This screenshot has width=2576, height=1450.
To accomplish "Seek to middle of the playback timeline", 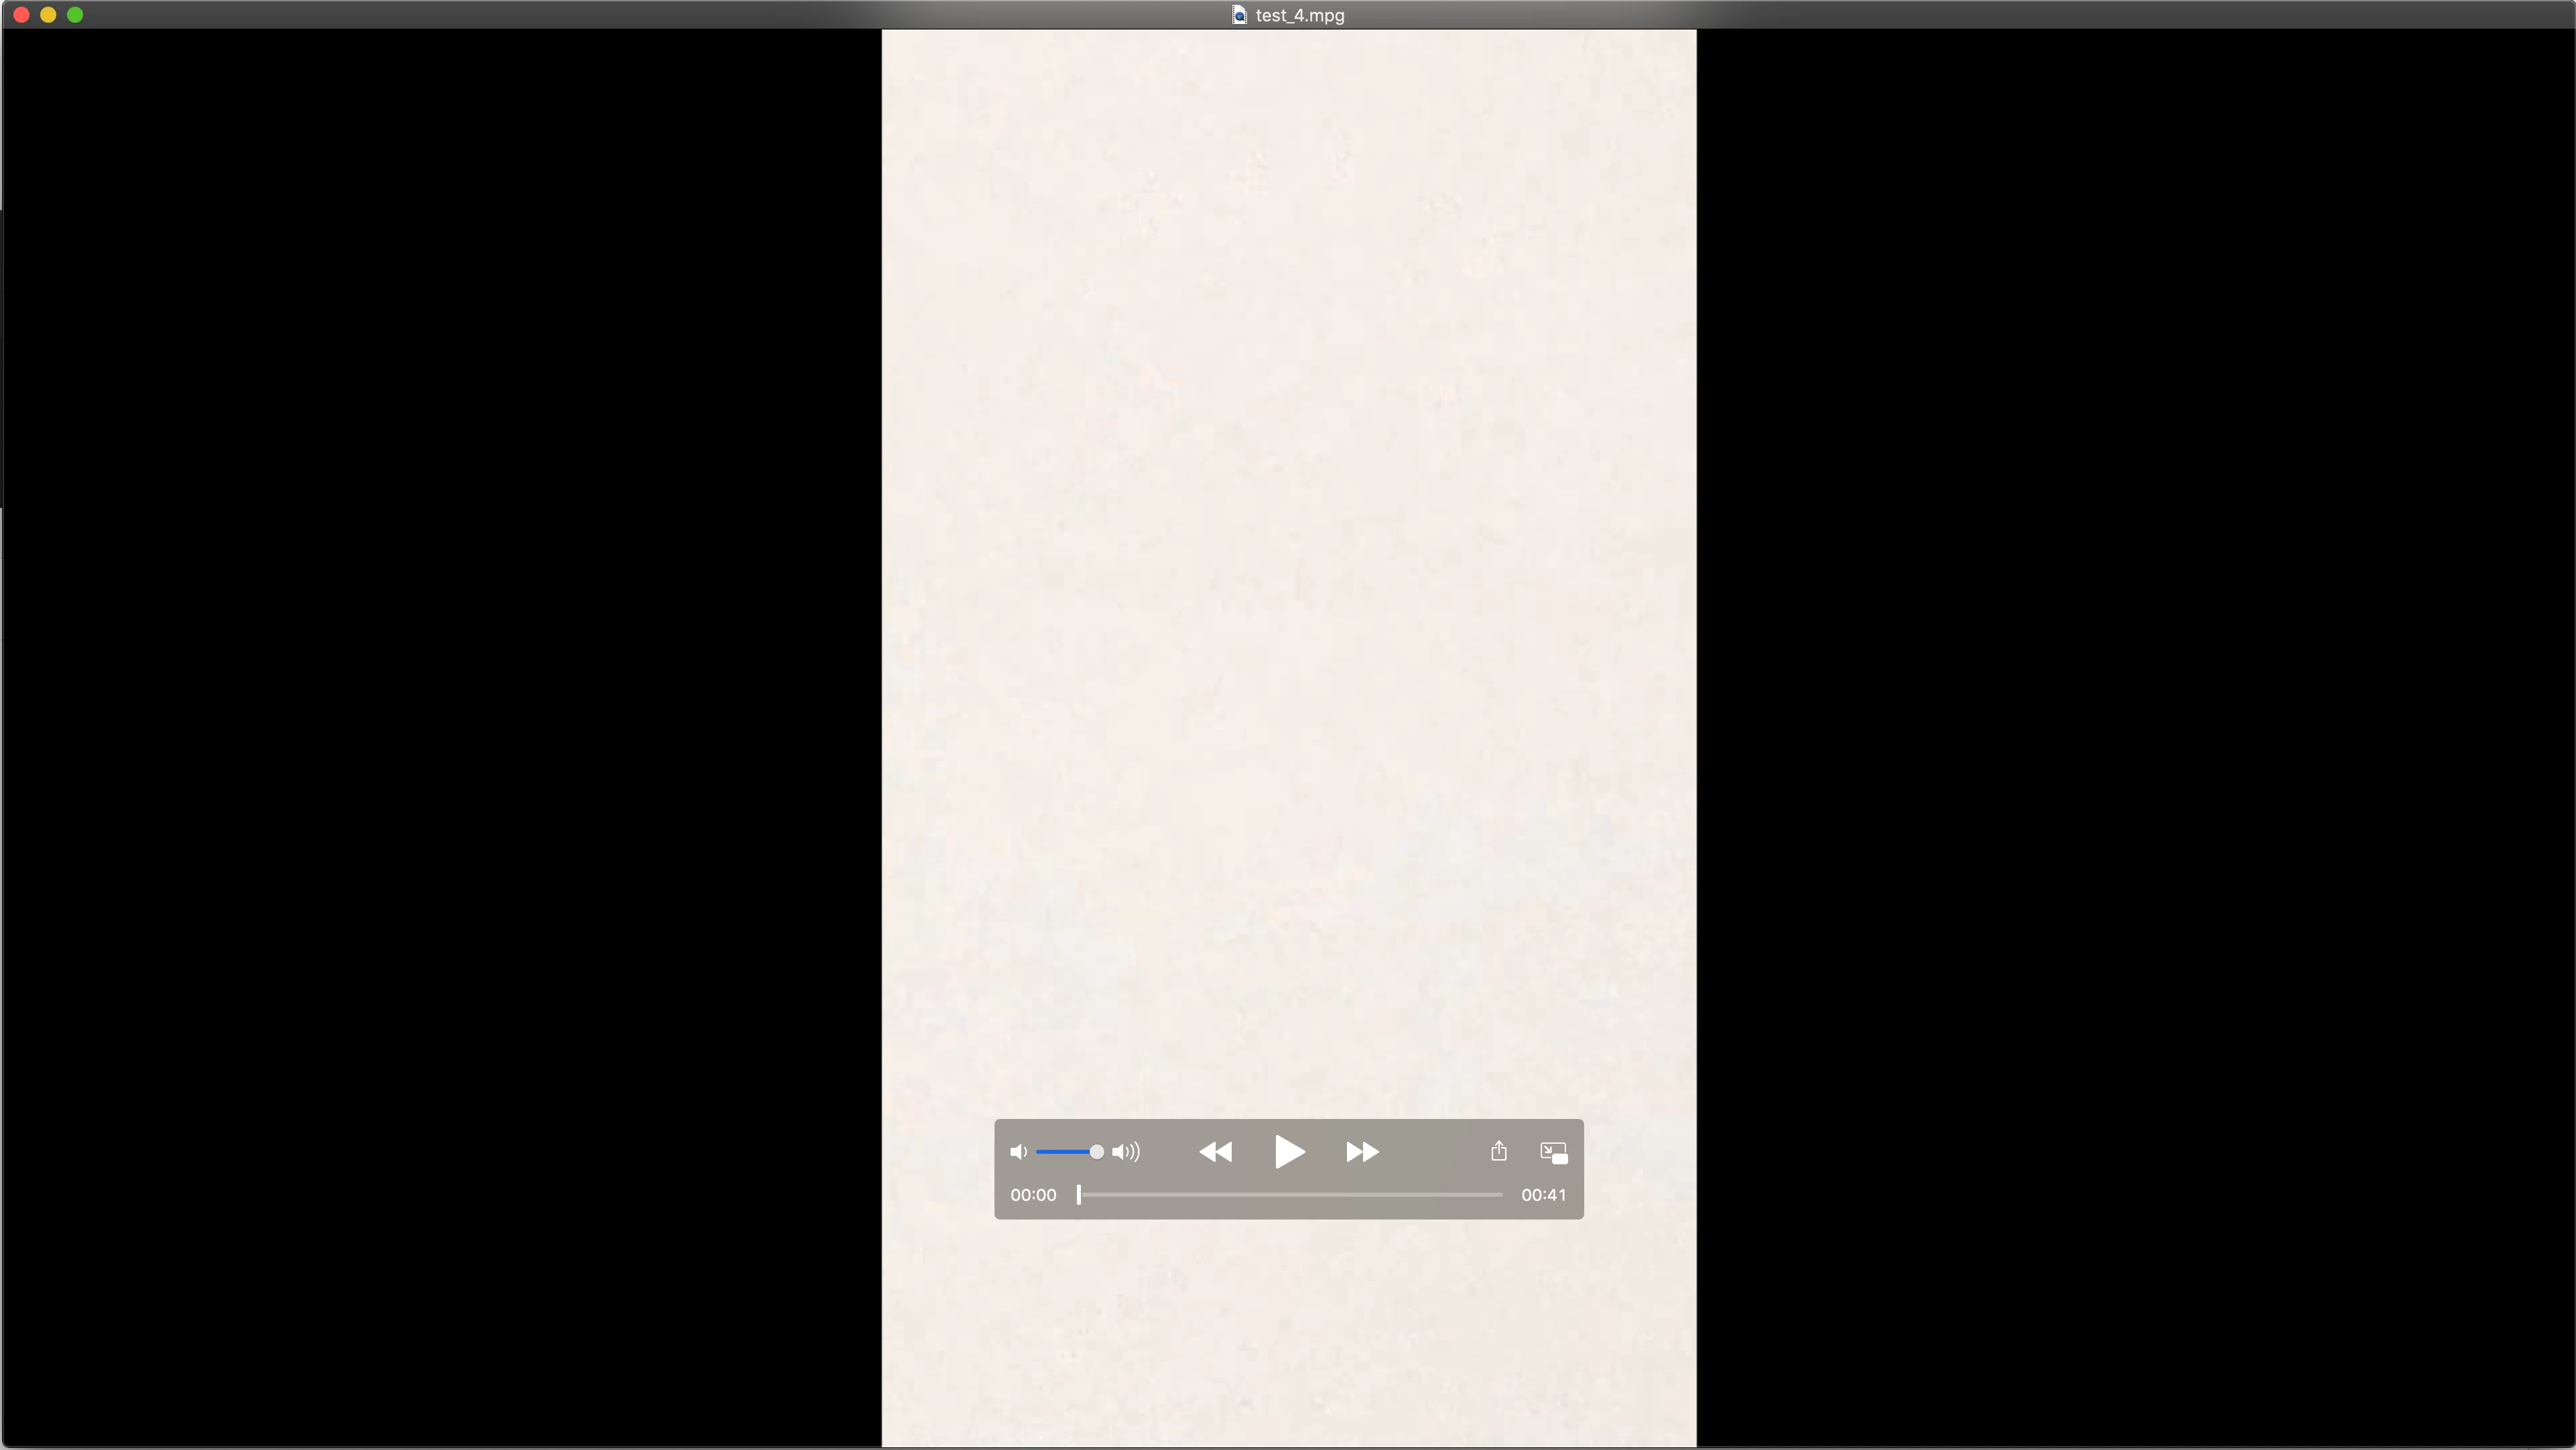I will click(x=1290, y=1194).
